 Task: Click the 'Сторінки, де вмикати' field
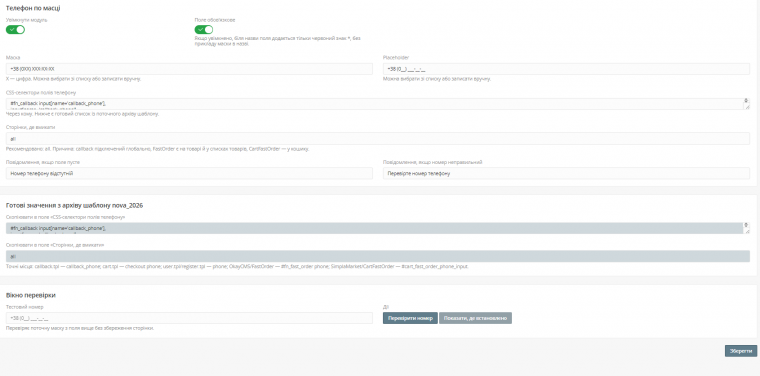pos(378,139)
